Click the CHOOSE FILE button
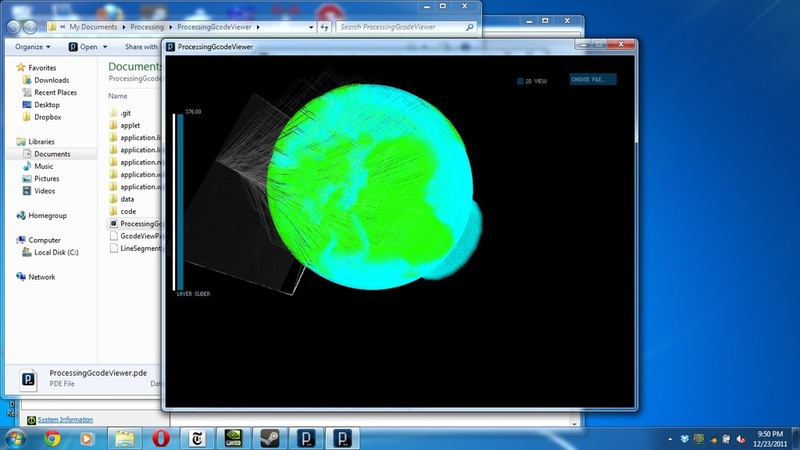The width and height of the screenshot is (800, 450). tap(593, 80)
